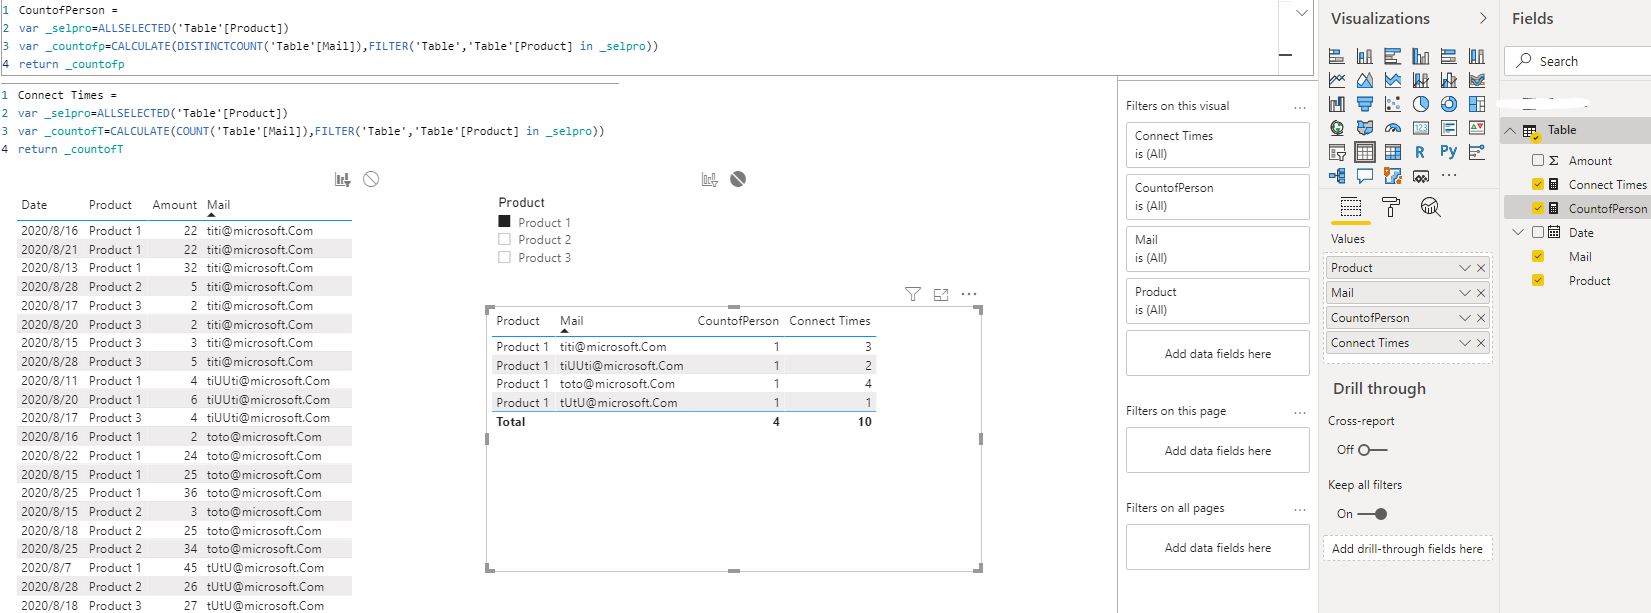Open Filters on this page options
This screenshot has height=613, width=1651.
click(1300, 412)
